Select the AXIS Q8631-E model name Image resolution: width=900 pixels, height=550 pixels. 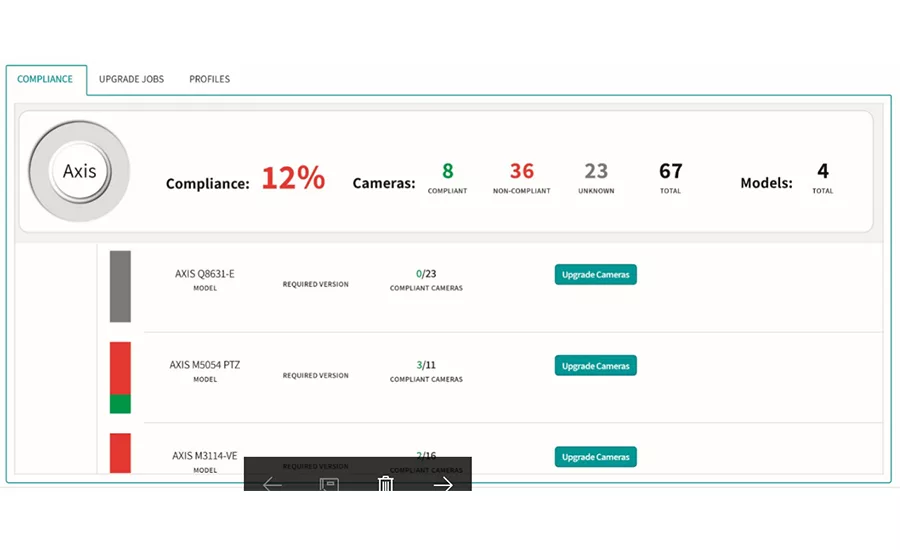tap(205, 274)
